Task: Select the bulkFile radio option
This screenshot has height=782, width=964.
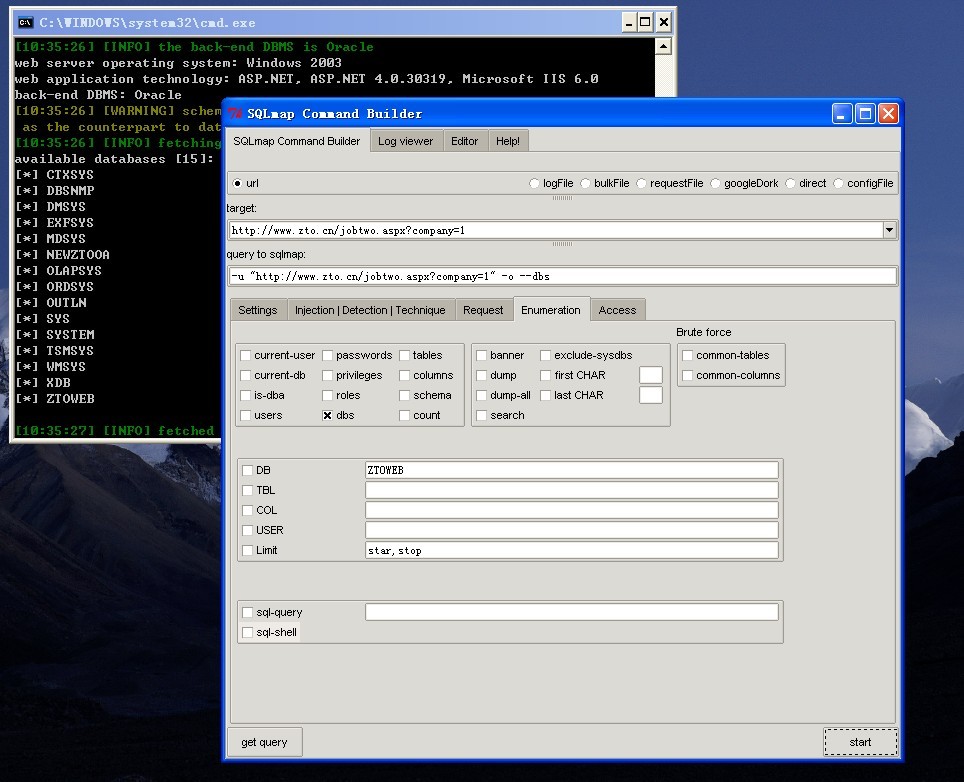Action: pos(585,183)
